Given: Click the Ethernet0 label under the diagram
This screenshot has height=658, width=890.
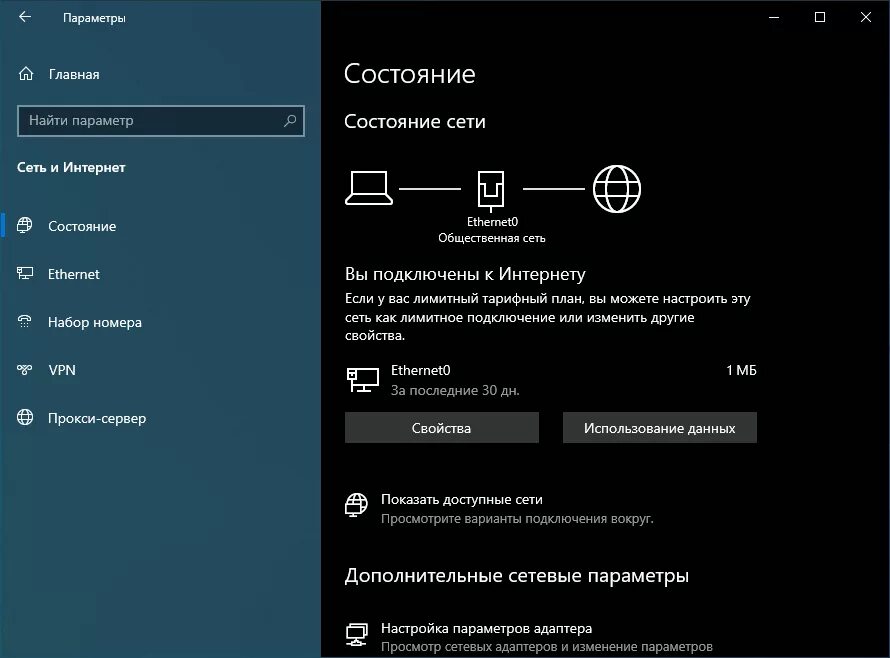Looking at the screenshot, I should 492,221.
